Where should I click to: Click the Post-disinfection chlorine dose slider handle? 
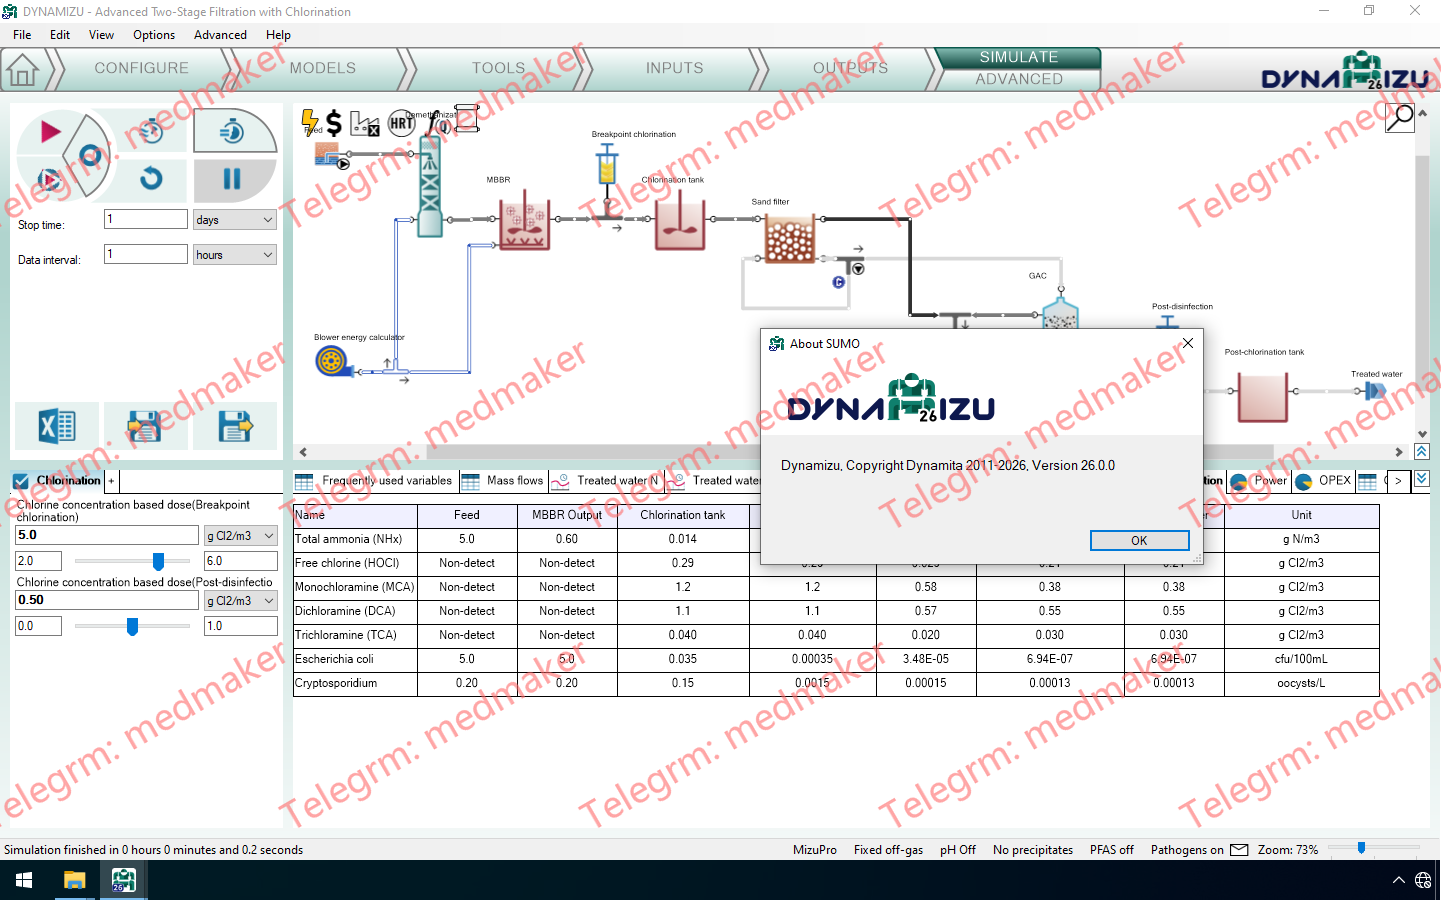(x=132, y=626)
